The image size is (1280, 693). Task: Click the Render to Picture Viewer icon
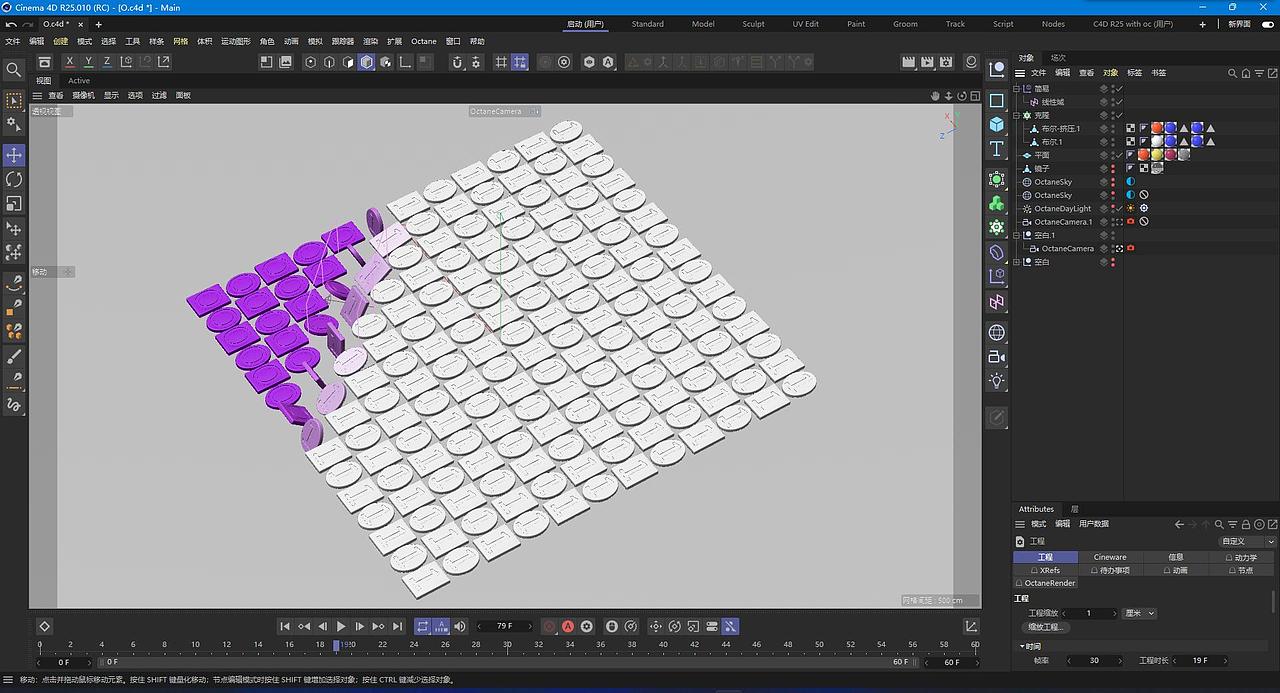coord(926,62)
